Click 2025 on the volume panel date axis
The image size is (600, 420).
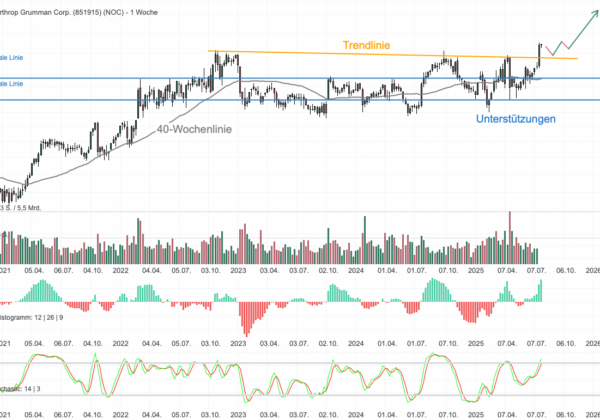coord(476,270)
